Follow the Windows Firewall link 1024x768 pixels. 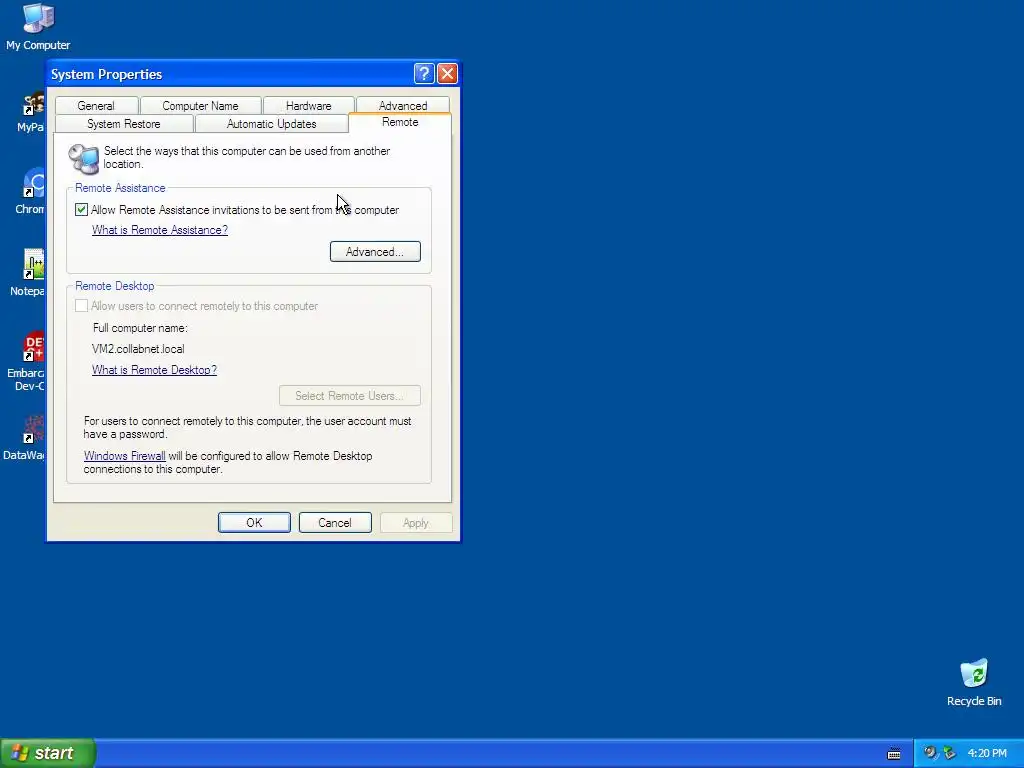click(x=124, y=456)
